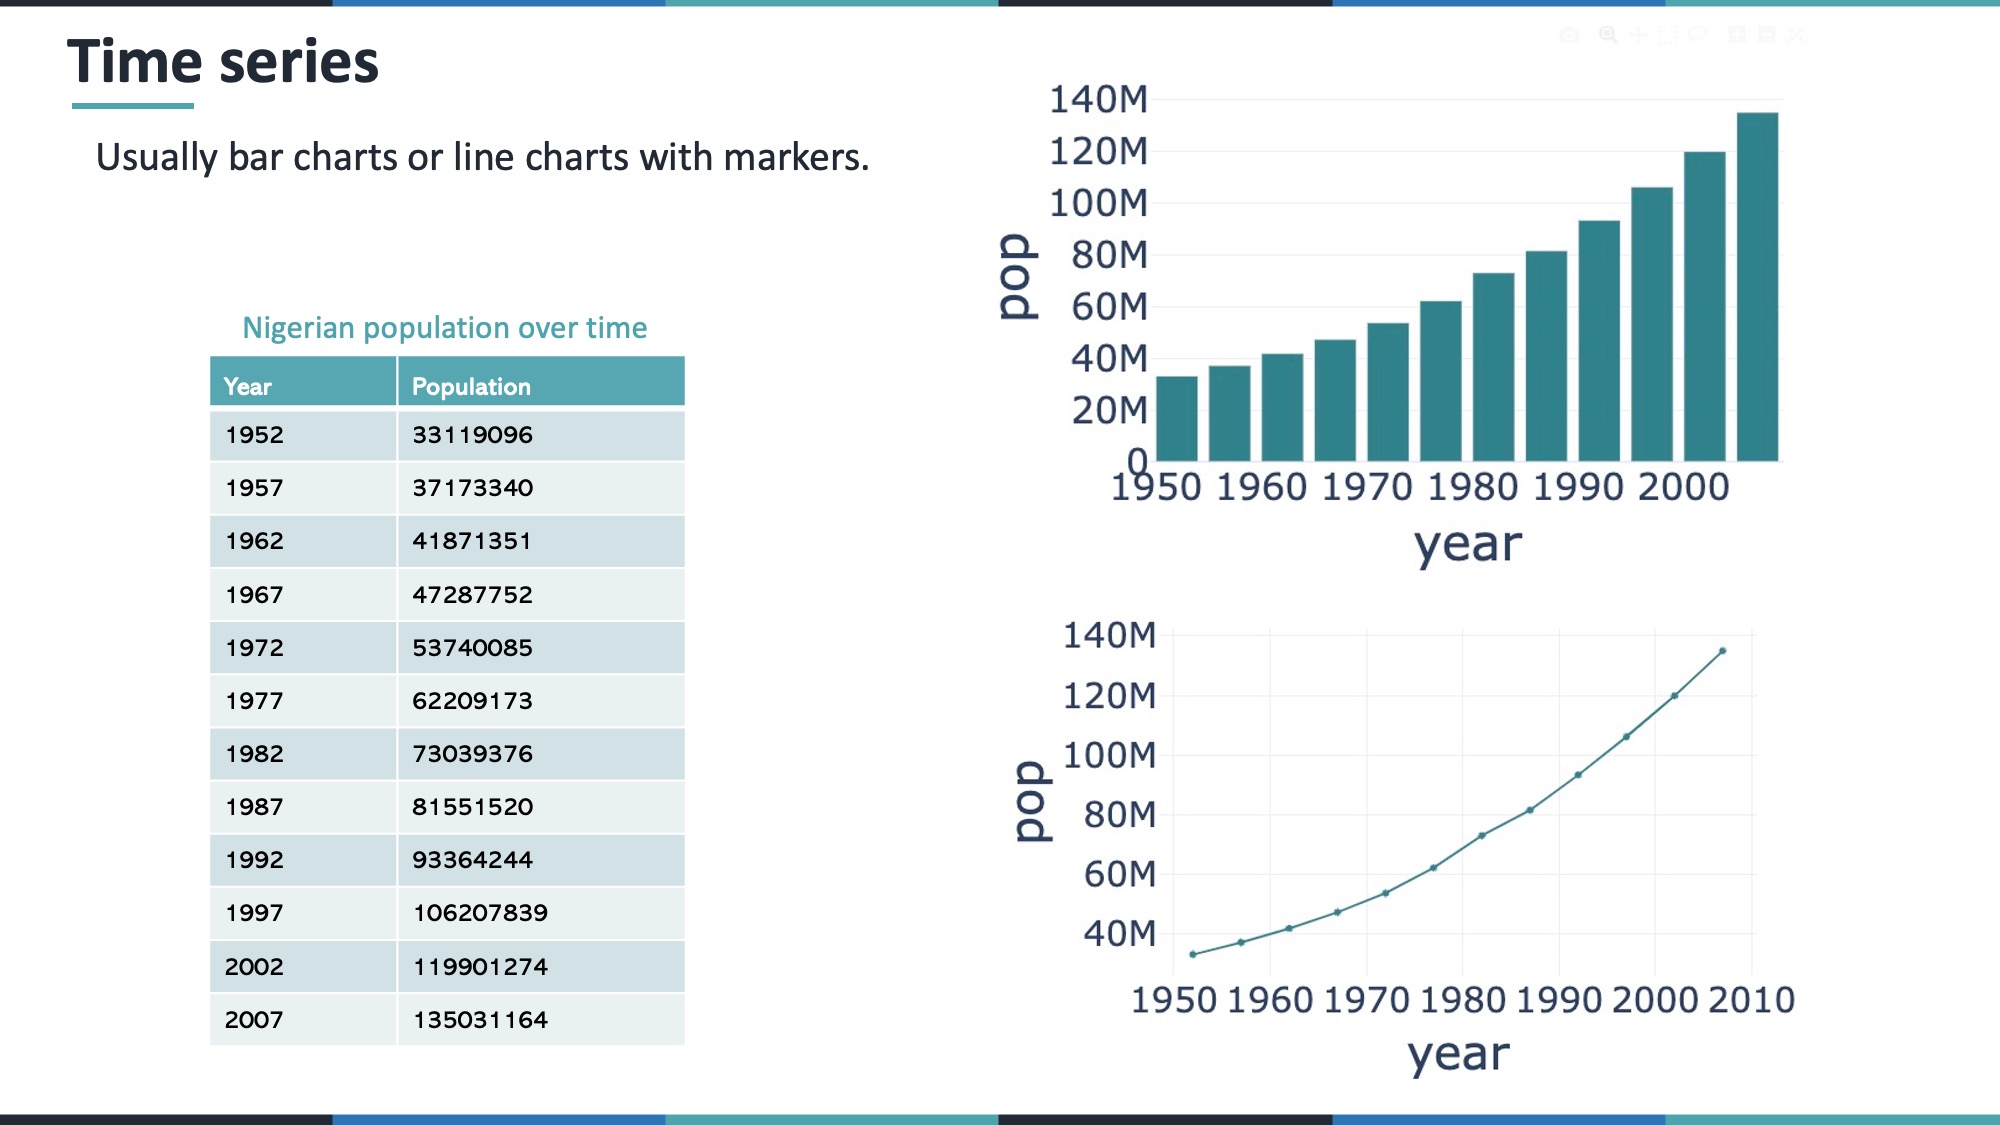Click the first bar for year 1952
Image resolution: width=2000 pixels, height=1125 pixels.
[1176, 420]
